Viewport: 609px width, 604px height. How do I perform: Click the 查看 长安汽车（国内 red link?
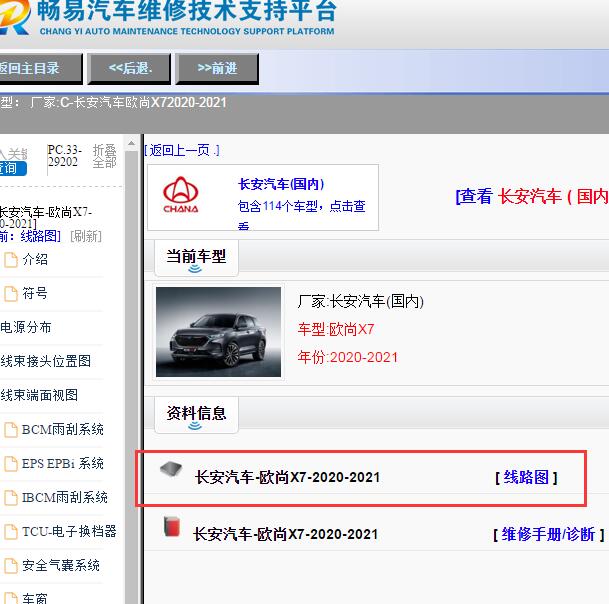[532, 197]
